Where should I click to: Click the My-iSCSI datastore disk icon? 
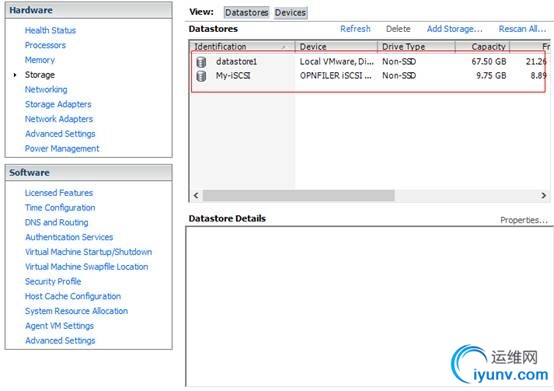201,76
